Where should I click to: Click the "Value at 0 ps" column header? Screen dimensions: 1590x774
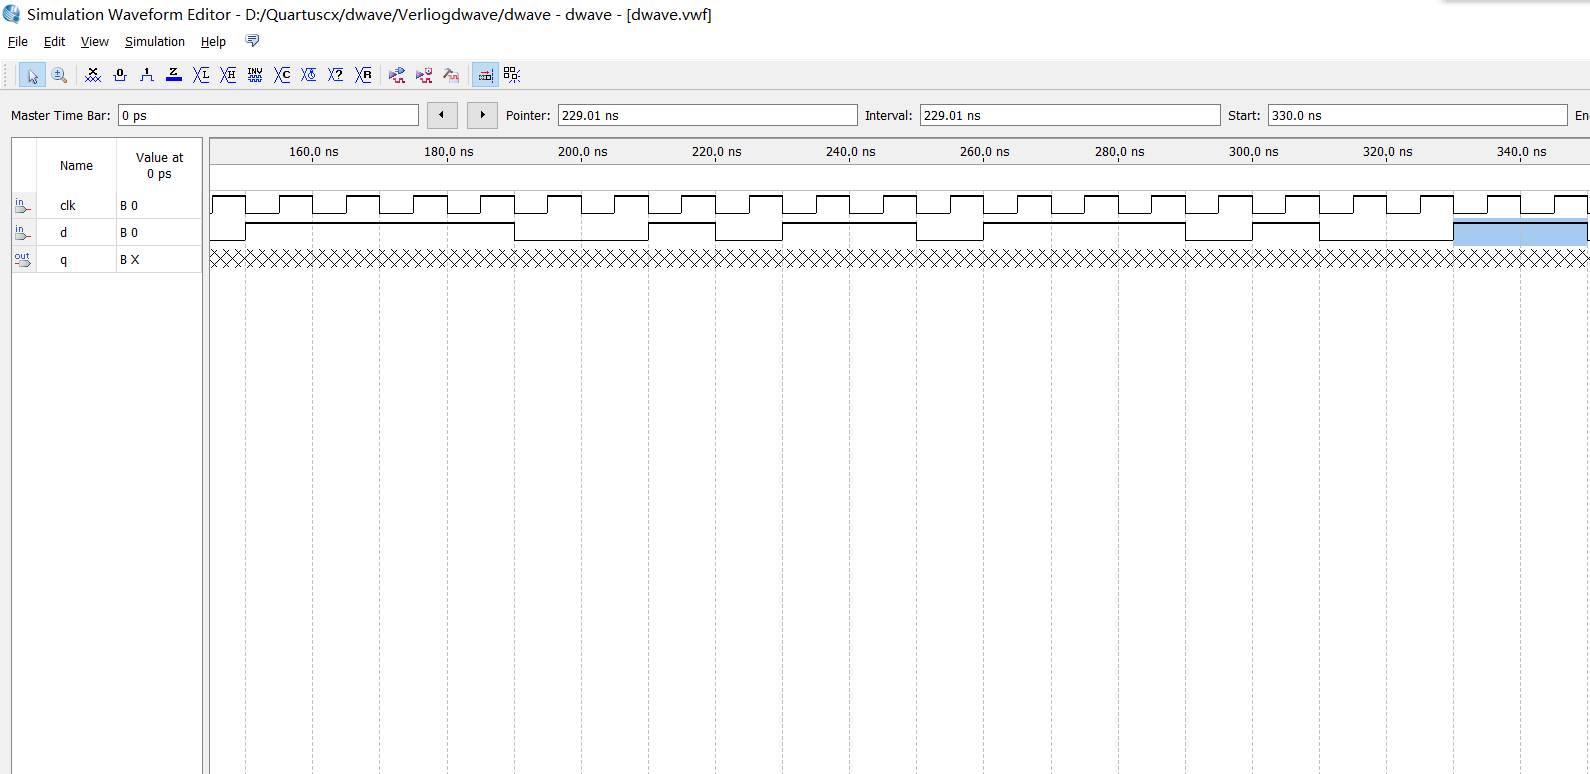tap(159, 166)
